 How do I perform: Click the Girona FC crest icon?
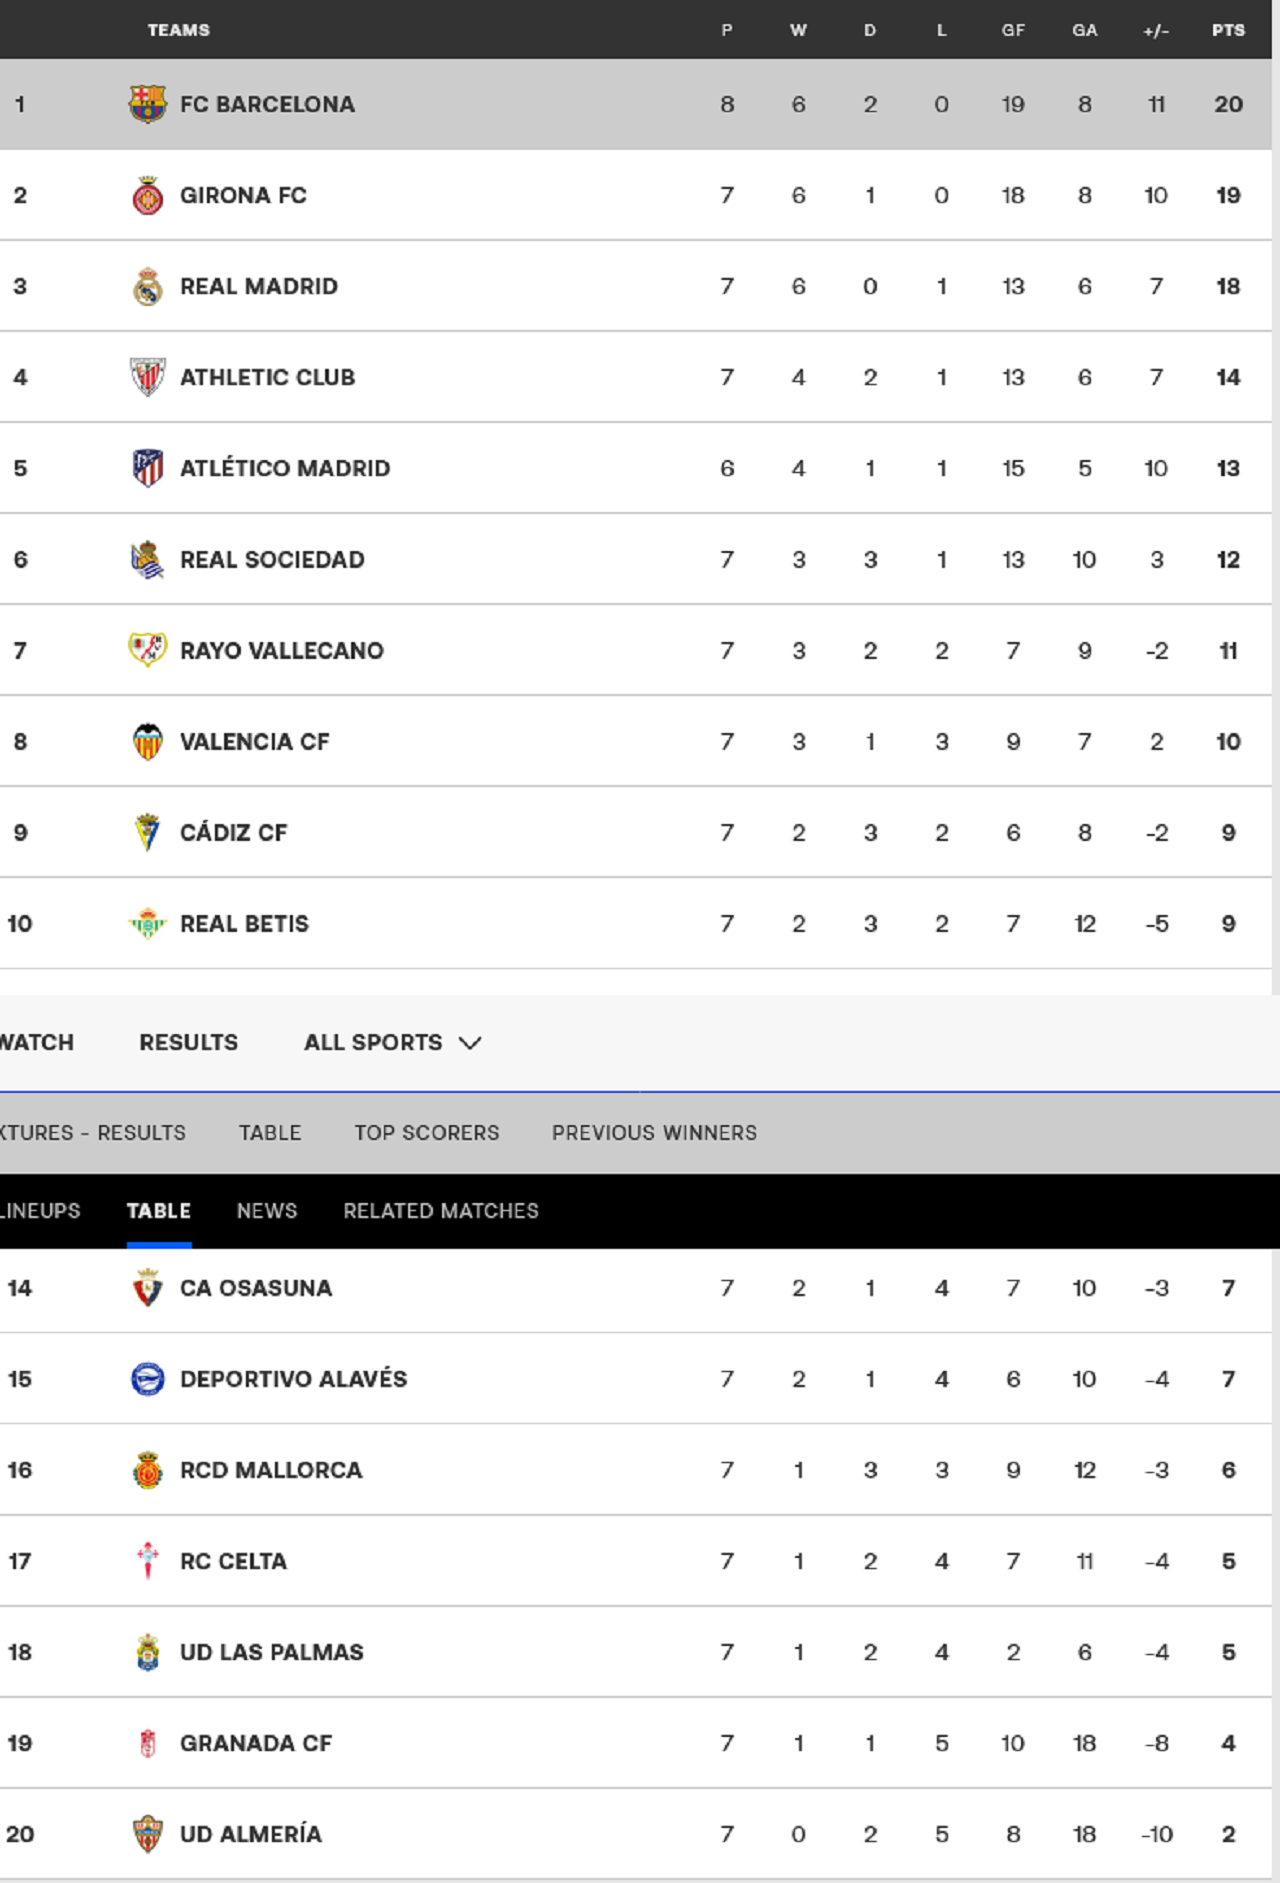point(148,196)
